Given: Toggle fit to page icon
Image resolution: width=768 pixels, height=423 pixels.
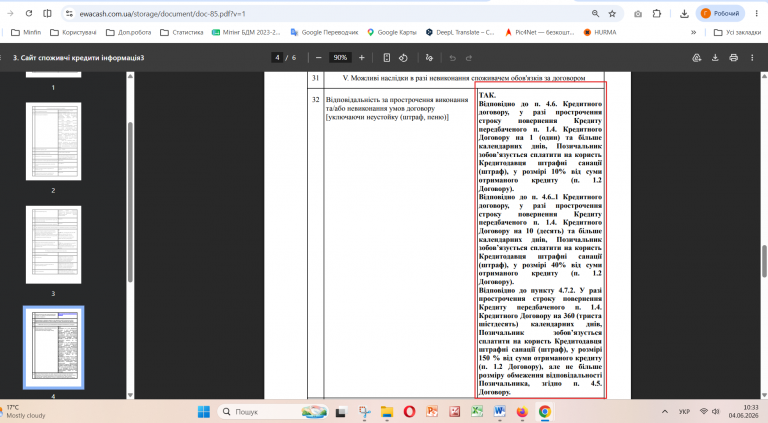Looking at the screenshot, I should click(386, 58).
